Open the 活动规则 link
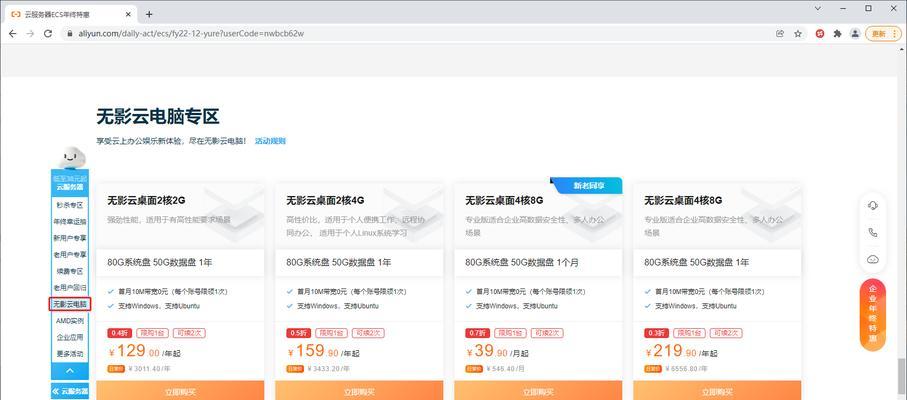 click(x=270, y=140)
